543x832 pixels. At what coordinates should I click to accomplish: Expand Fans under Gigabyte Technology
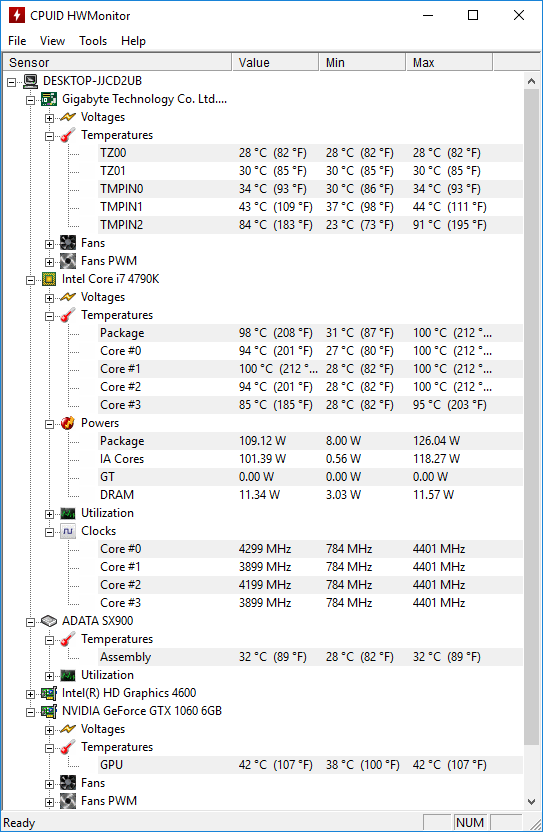[49, 244]
